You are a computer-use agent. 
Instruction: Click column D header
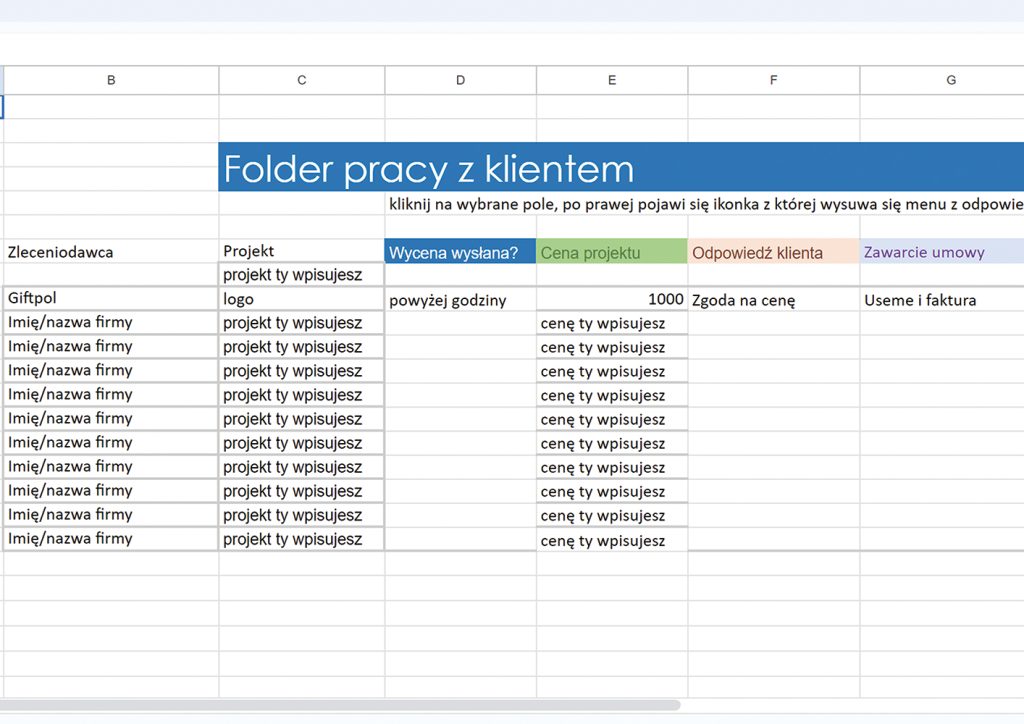click(460, 80)
